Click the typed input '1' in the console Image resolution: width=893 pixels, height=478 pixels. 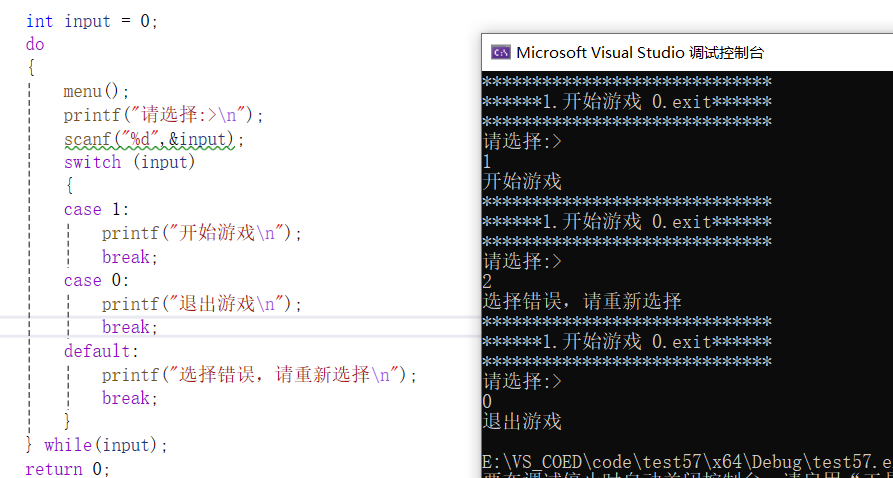pos(487,162)
